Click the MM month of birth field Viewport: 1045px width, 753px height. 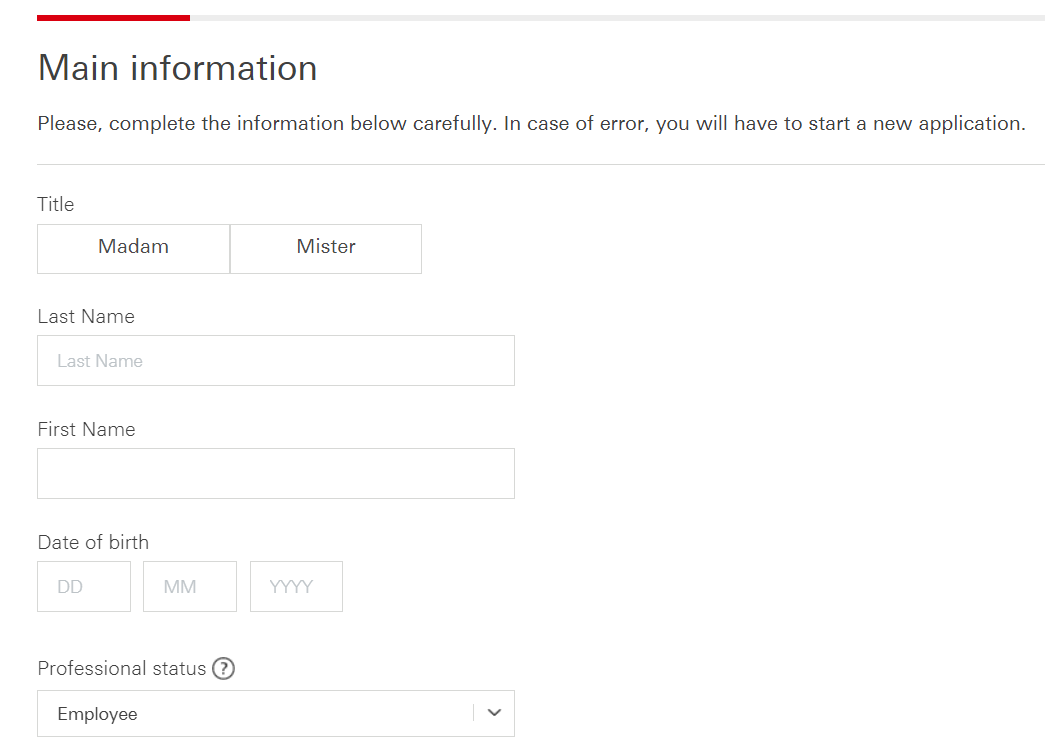(190, 586)
